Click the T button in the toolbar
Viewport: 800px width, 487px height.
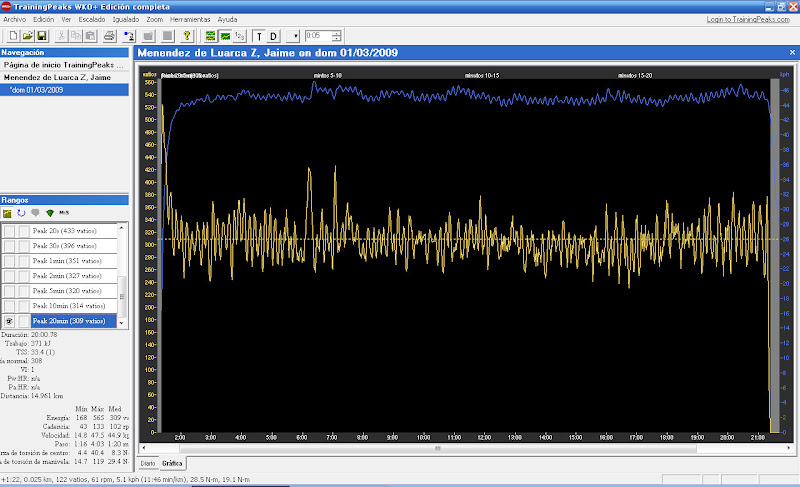(258, 36)
